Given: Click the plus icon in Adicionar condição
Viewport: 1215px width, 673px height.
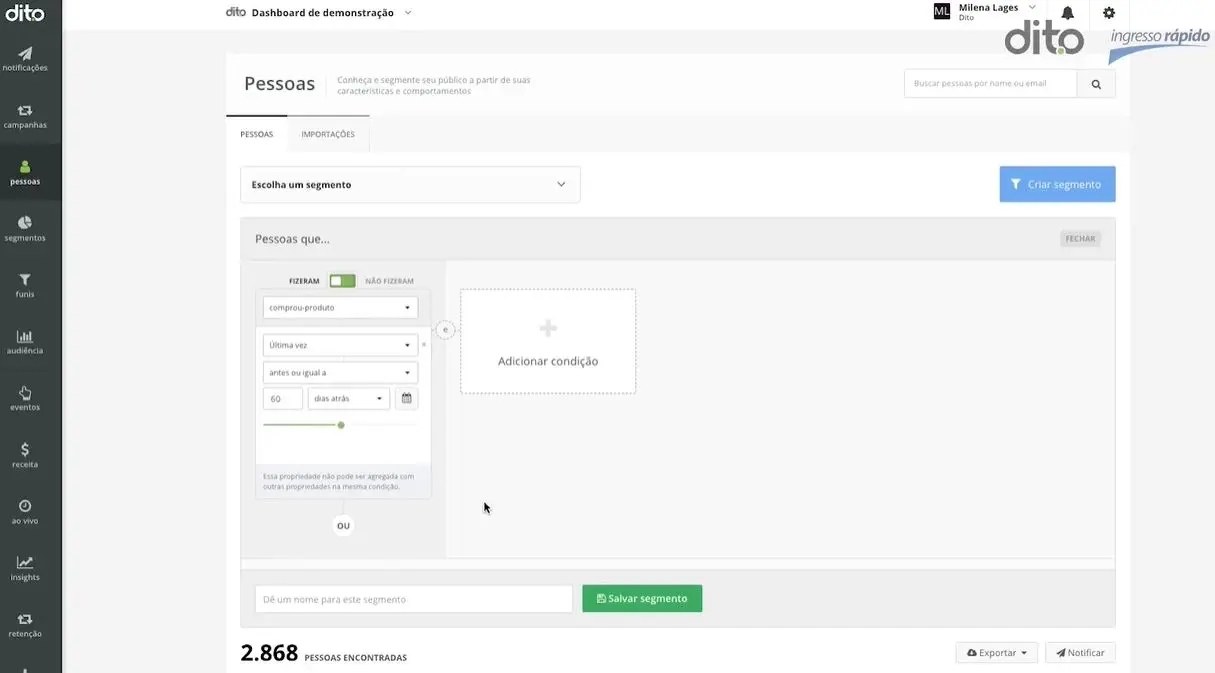Looking at the screenshot, I should [548, 328].
